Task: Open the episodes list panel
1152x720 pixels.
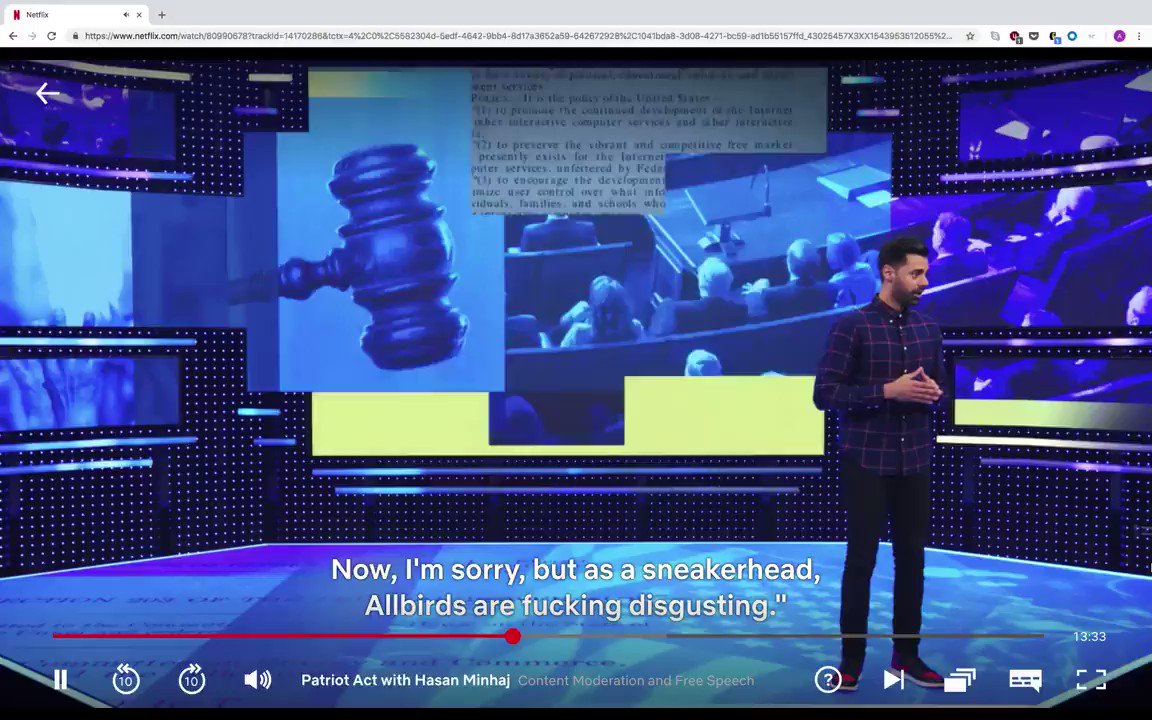Action: tap(960, 680)
